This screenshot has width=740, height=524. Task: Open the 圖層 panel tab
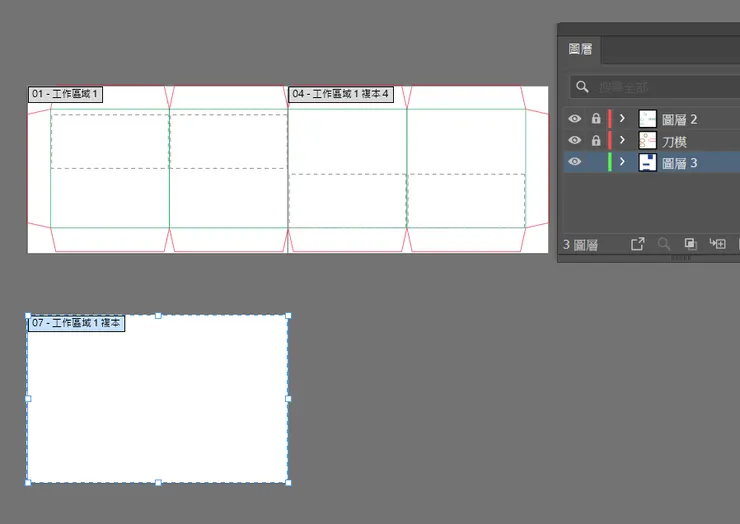580,49
